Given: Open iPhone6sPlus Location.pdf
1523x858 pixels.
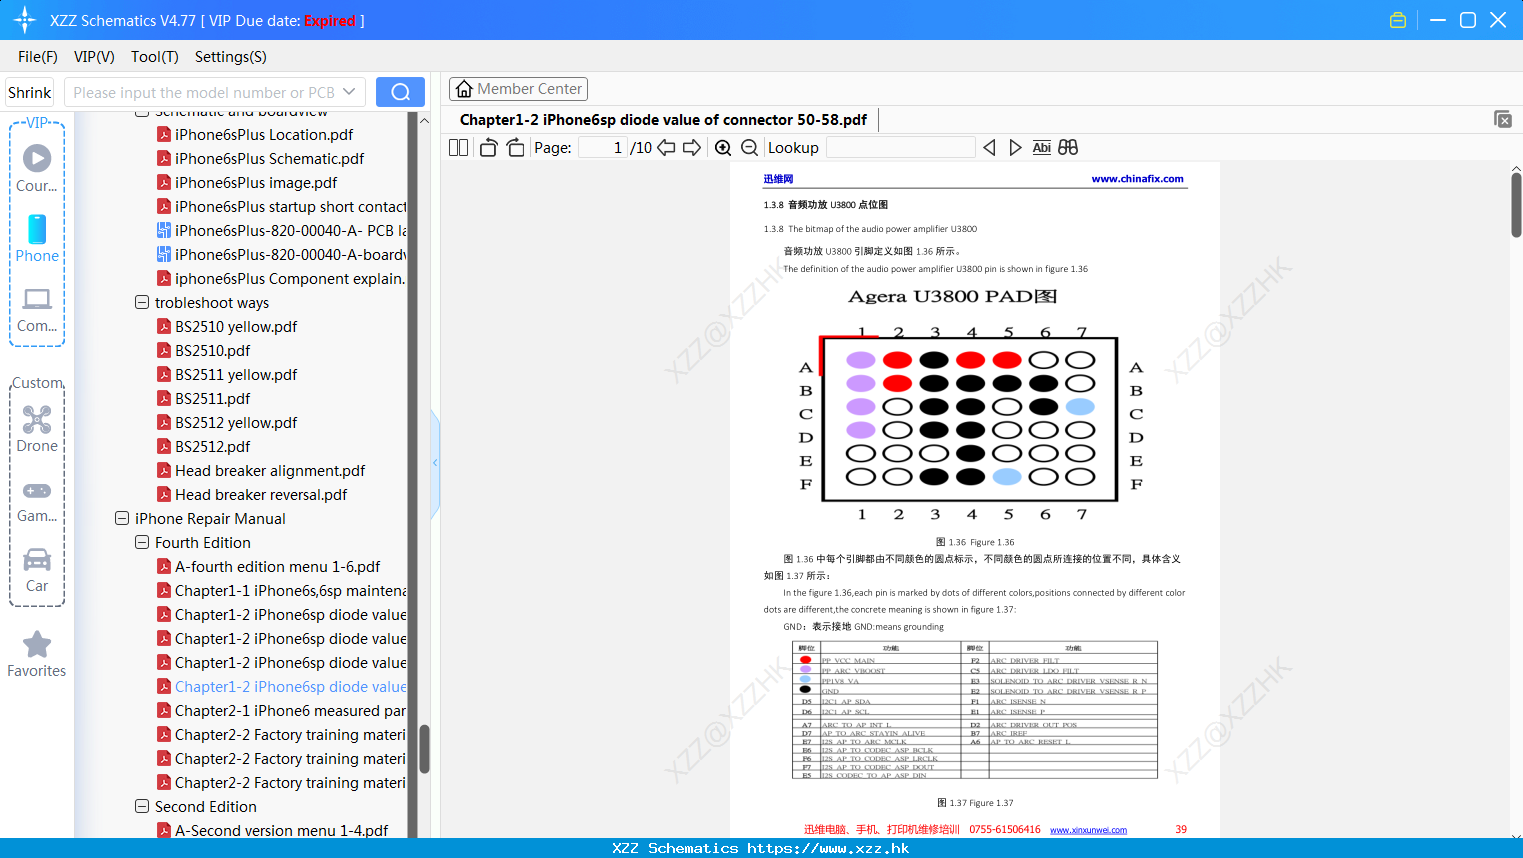Looking at the screenshot, I should tap(264, 134).
